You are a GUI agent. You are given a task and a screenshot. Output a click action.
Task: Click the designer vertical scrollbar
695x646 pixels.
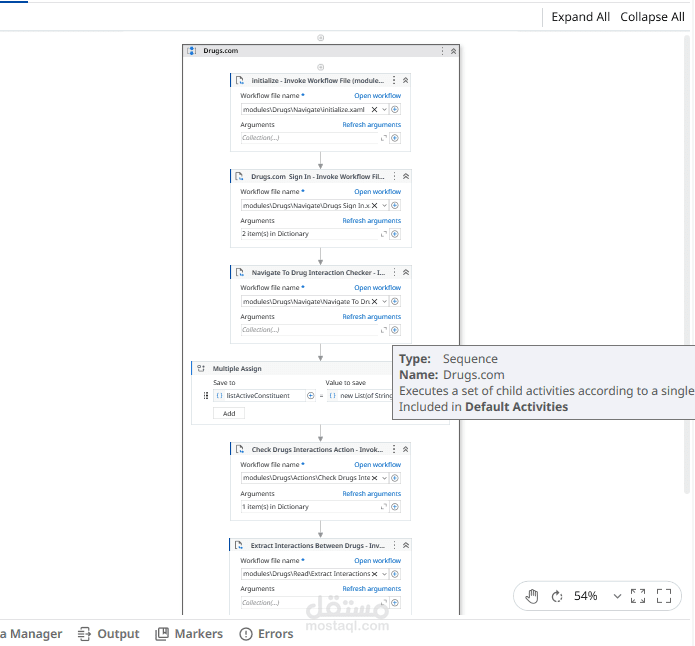[x=688, y=266]
